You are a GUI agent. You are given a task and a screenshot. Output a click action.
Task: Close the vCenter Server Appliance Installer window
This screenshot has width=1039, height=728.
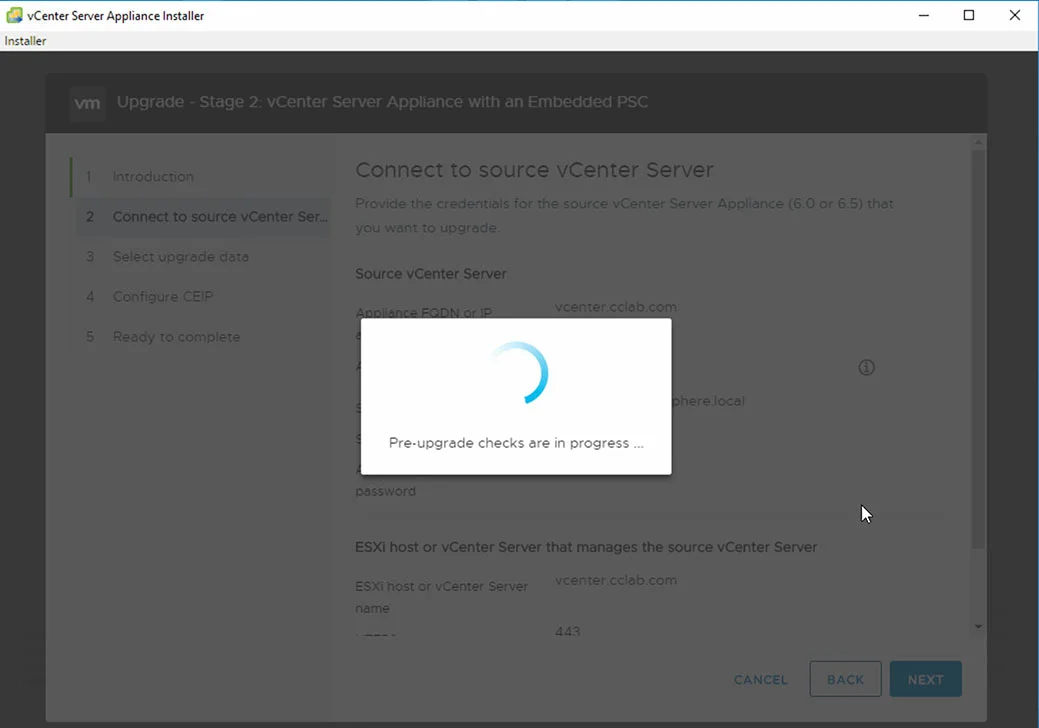[1014, 15]
